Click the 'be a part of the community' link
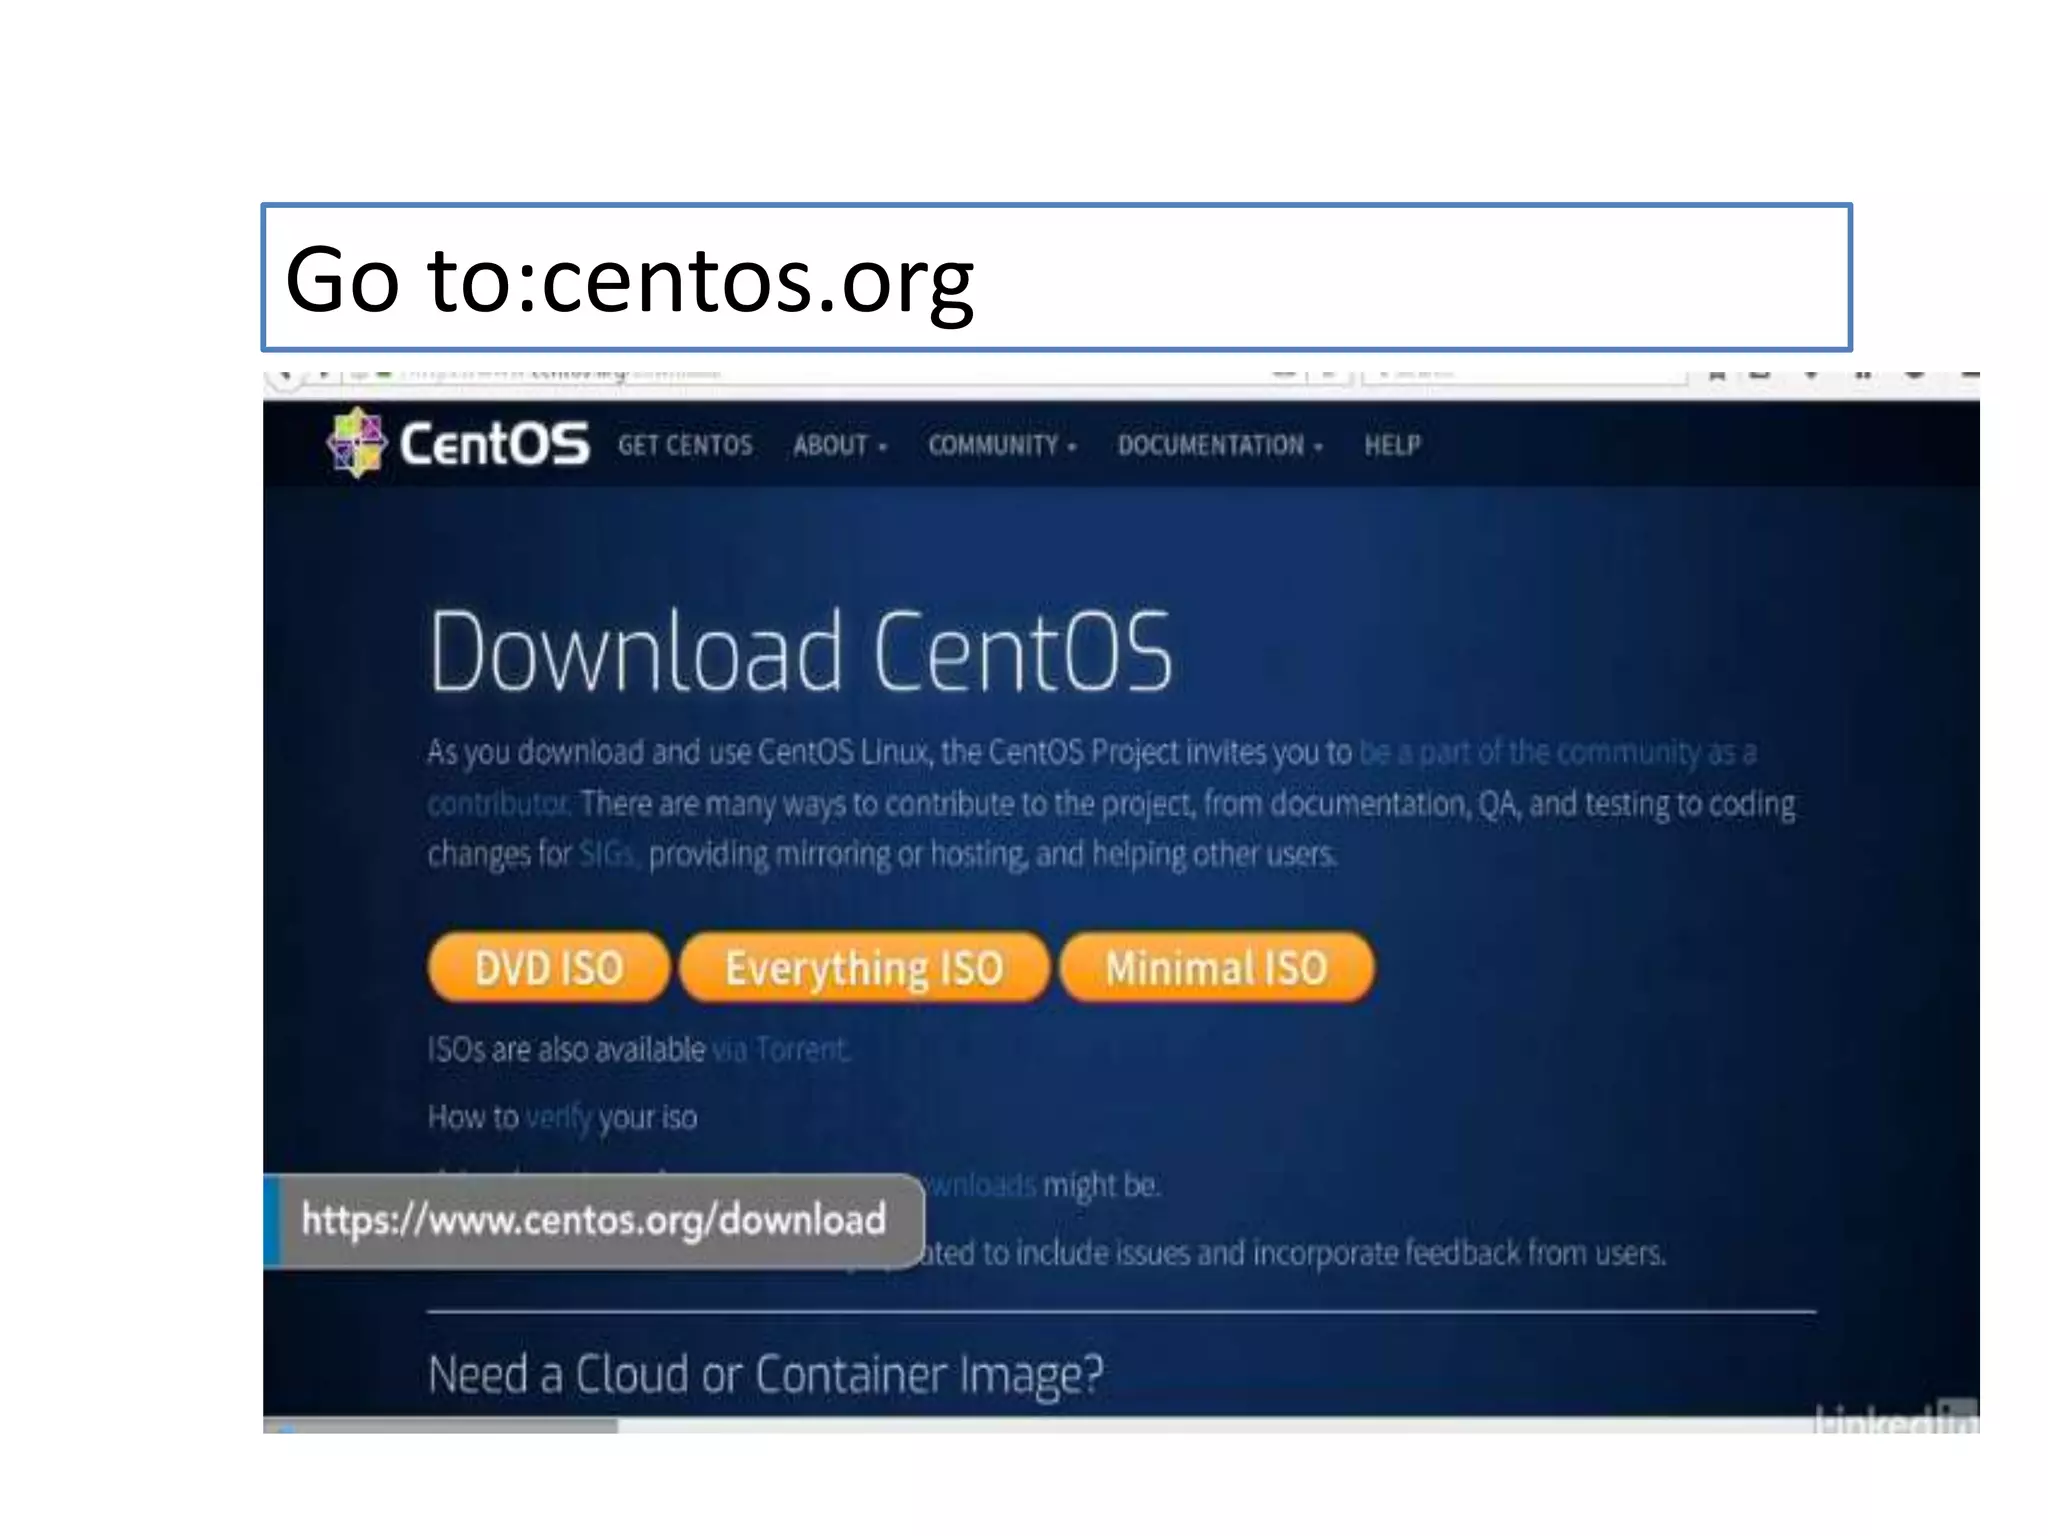This screenshot has height=1536, width=2048. point(1558,751)
